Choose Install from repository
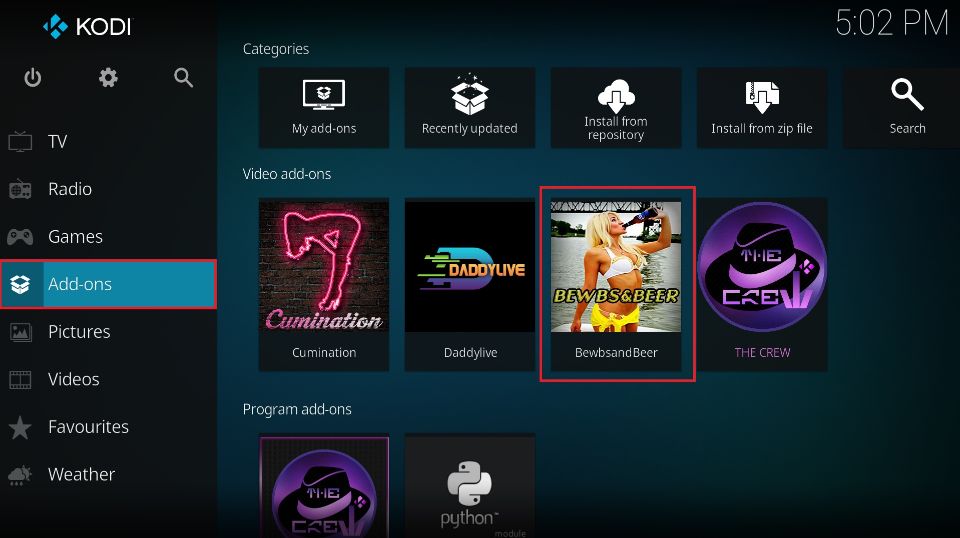960x538 pixels. 616,108
